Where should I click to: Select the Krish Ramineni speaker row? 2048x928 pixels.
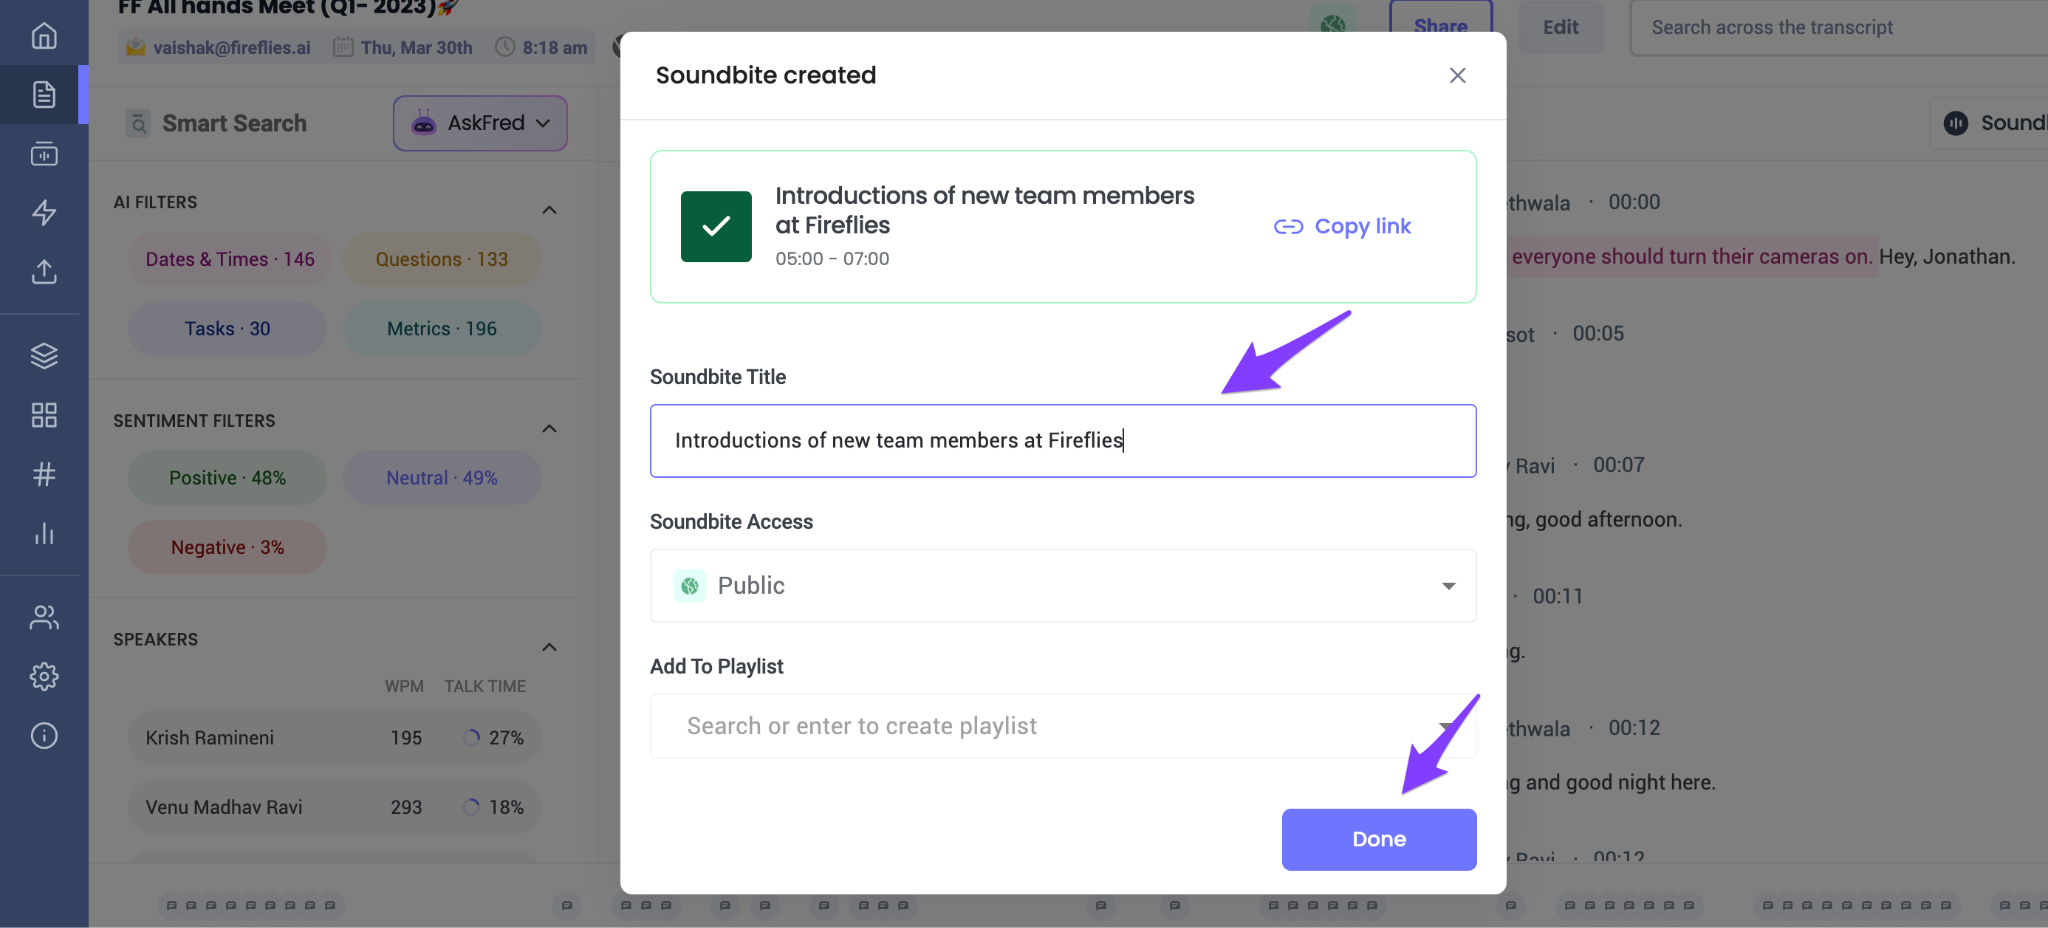click(334, 738)
